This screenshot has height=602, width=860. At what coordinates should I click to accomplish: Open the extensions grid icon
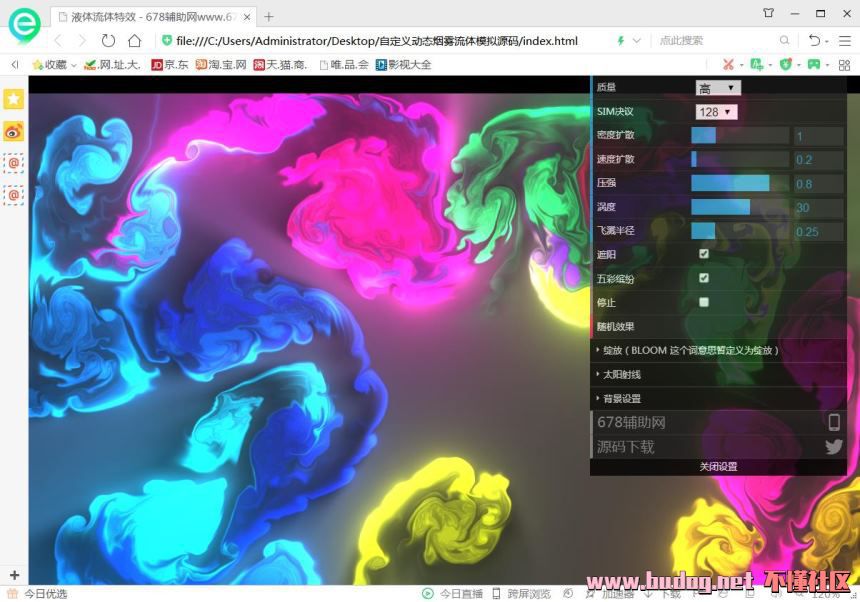coord(845,65)
